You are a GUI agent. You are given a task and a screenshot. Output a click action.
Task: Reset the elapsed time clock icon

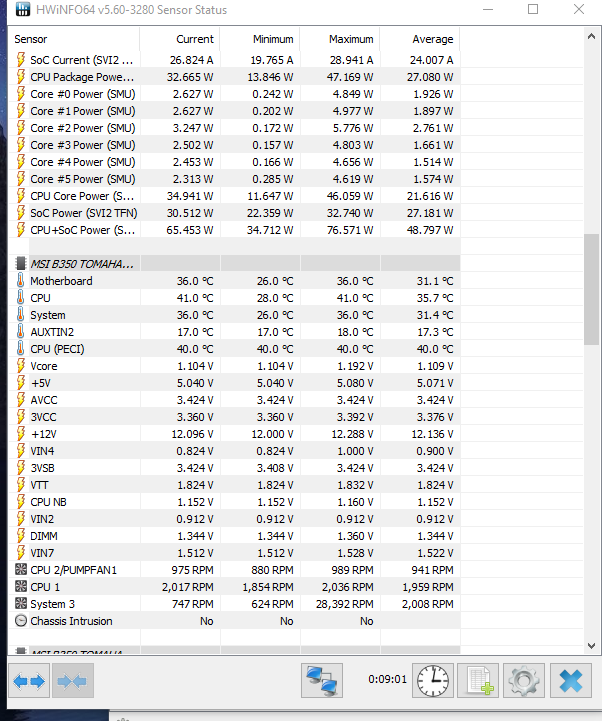point(433,681)
